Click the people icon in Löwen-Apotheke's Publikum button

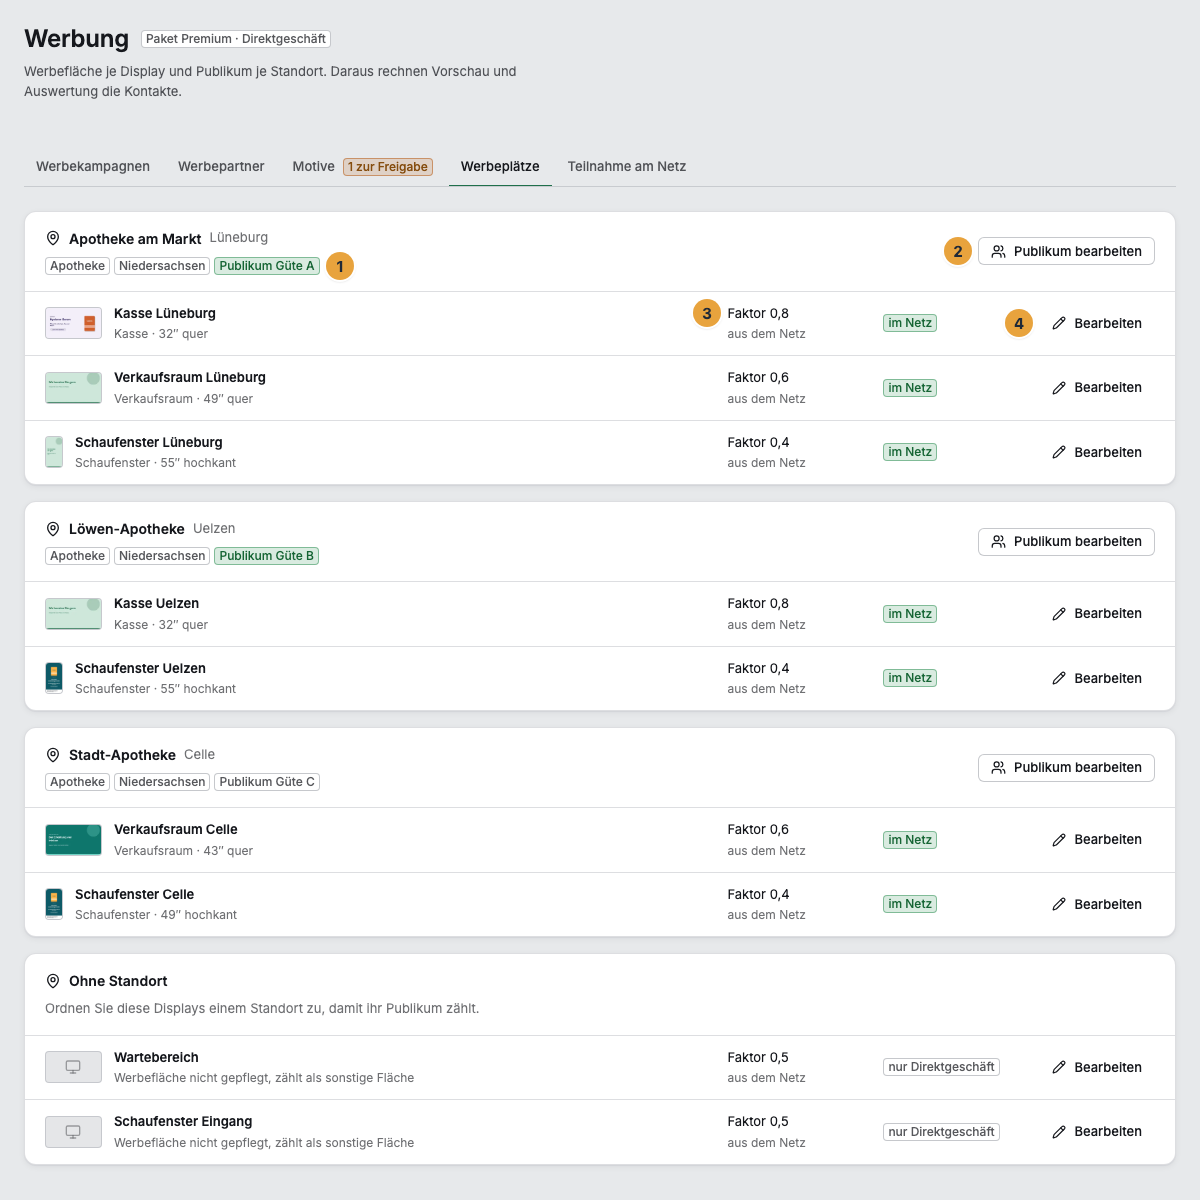(x=998, y=542)
